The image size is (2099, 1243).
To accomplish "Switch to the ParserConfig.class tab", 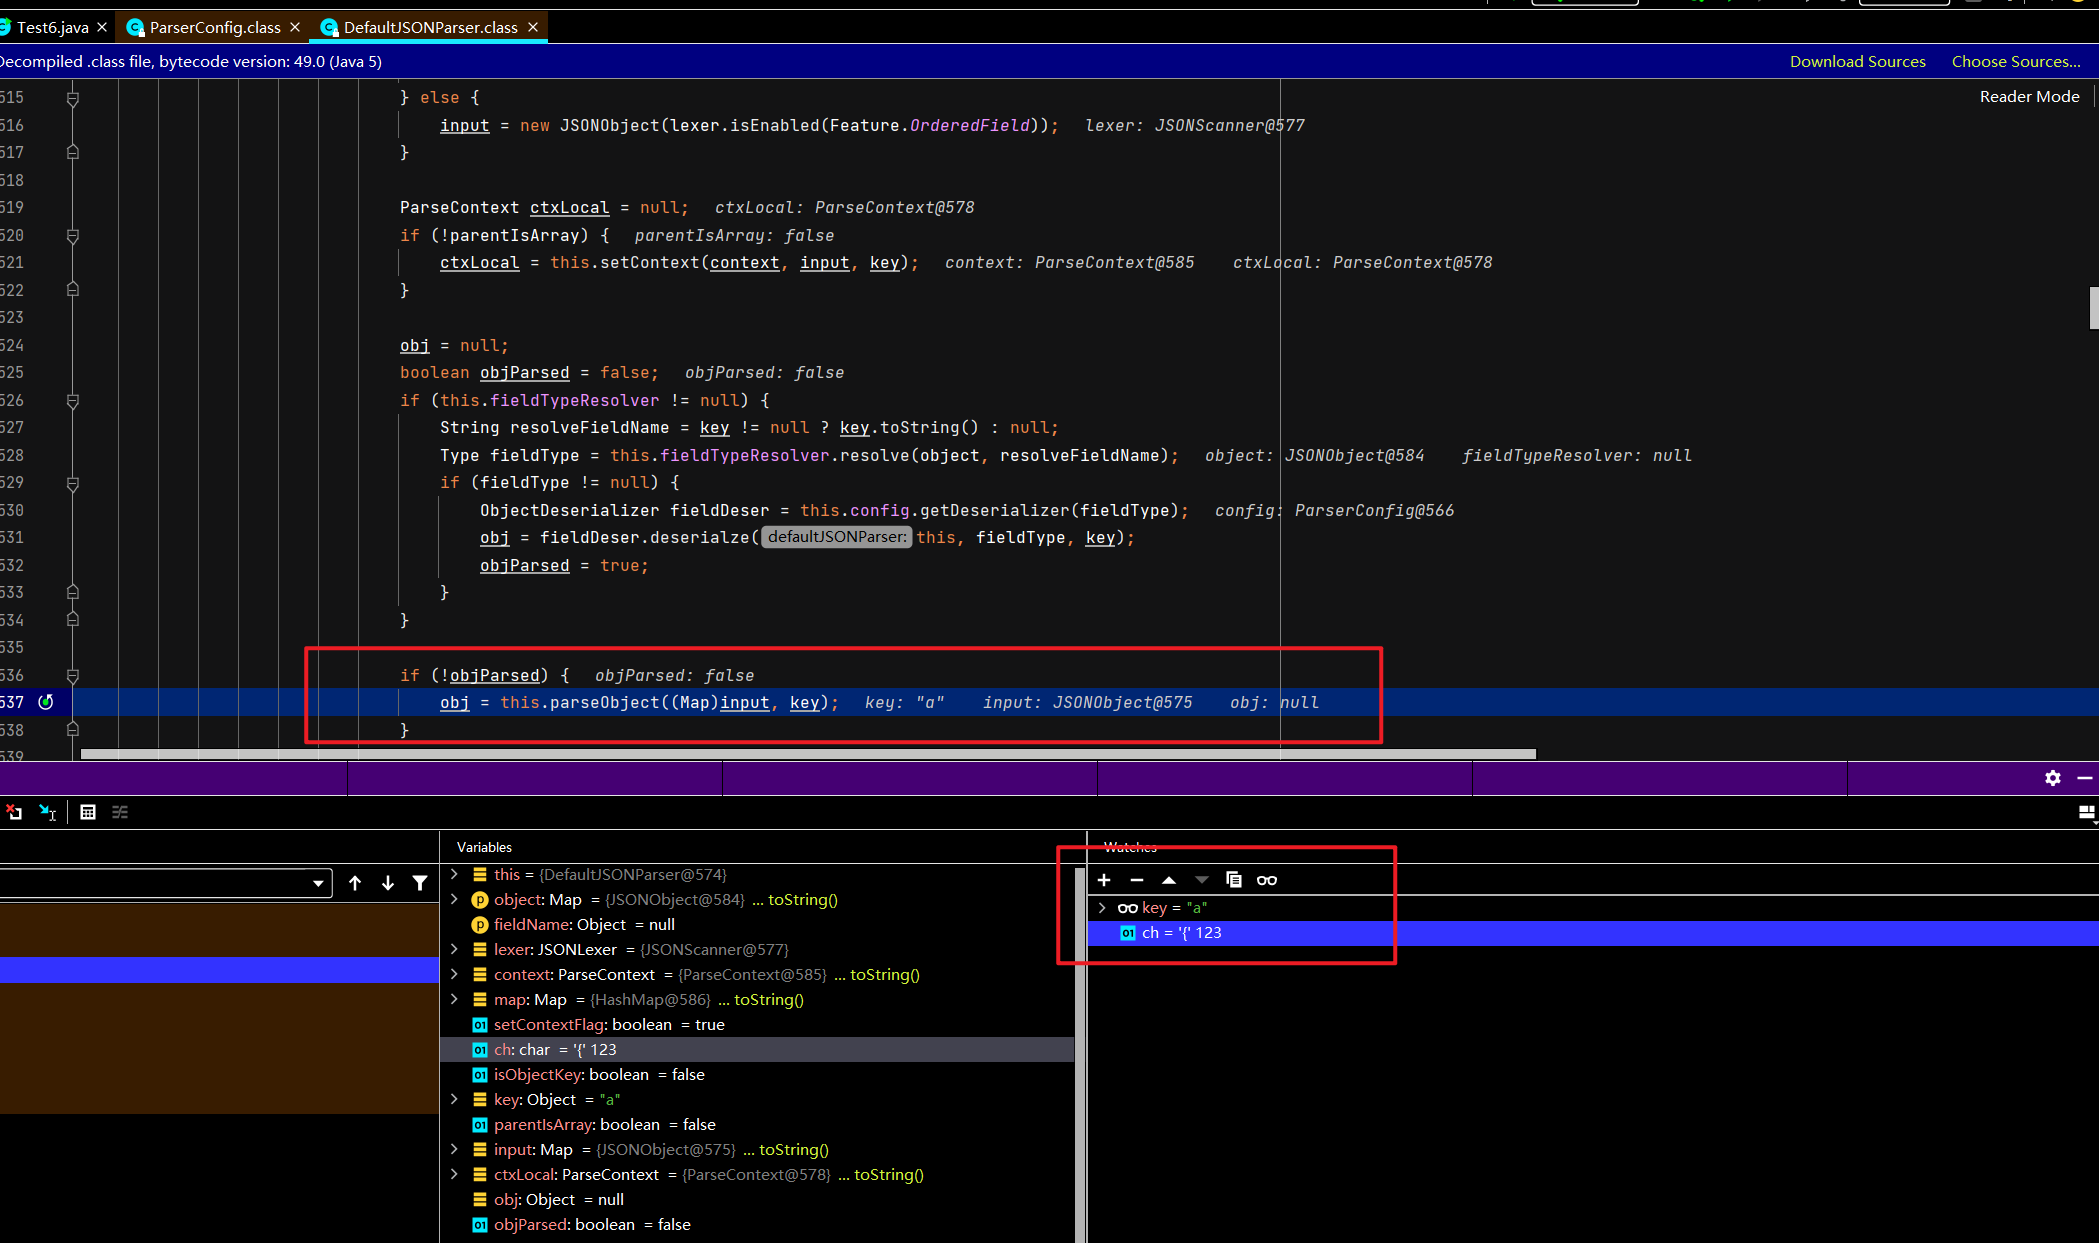I will tap(214, 27).
